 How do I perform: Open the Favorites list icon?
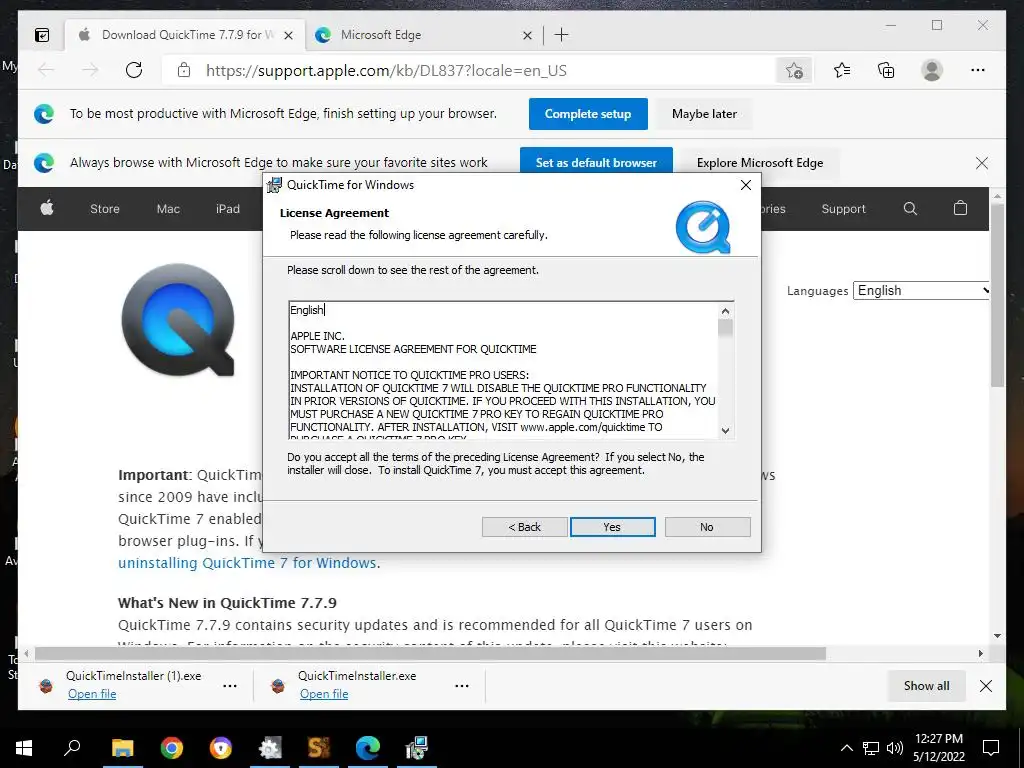(x=842, y=70)
